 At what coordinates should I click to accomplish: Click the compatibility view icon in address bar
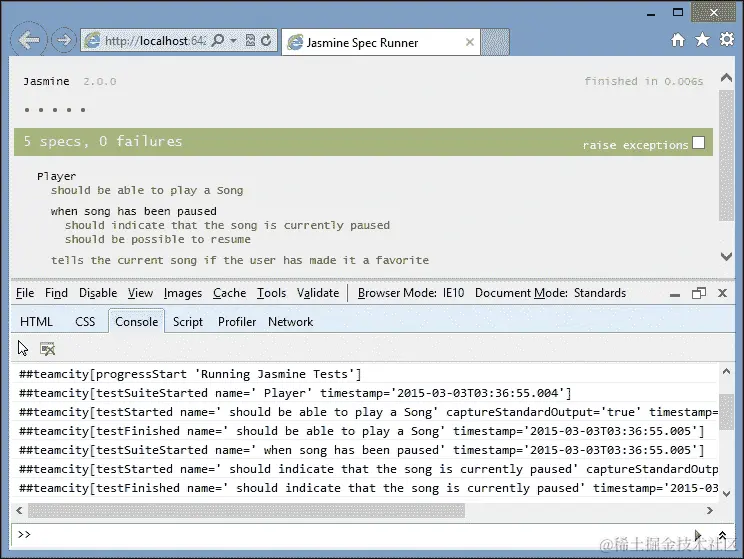point(250,40)
